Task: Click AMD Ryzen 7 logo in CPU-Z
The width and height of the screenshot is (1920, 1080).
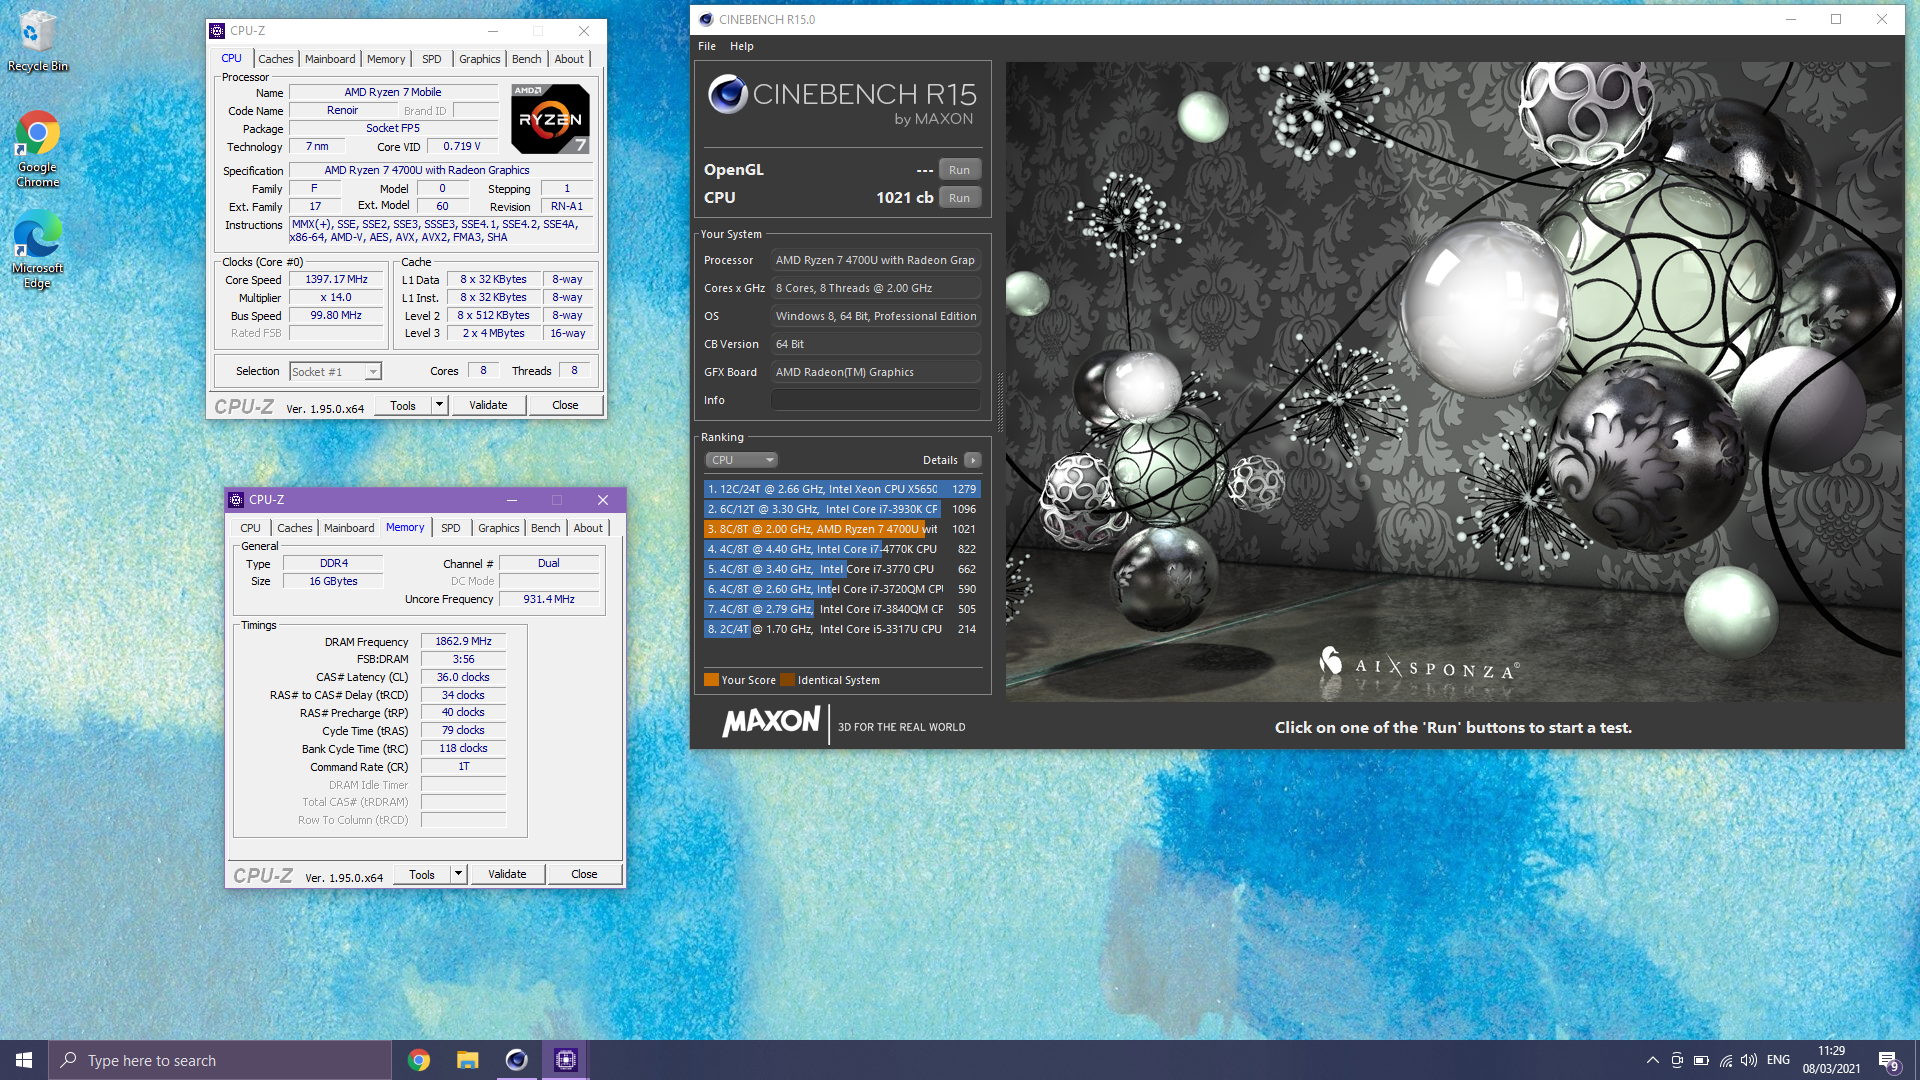Action: (550, 118)
